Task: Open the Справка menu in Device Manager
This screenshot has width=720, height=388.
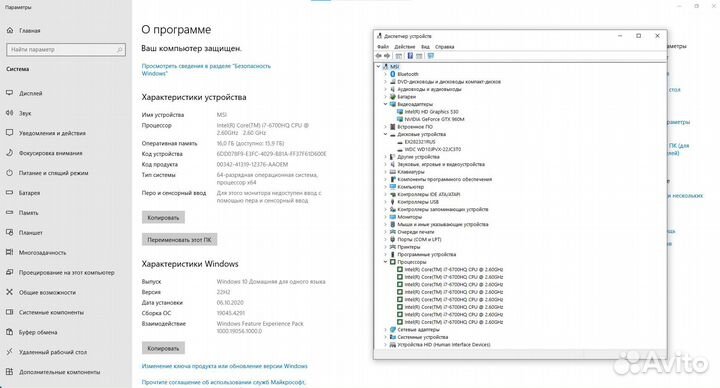Action: click(444, 47)
